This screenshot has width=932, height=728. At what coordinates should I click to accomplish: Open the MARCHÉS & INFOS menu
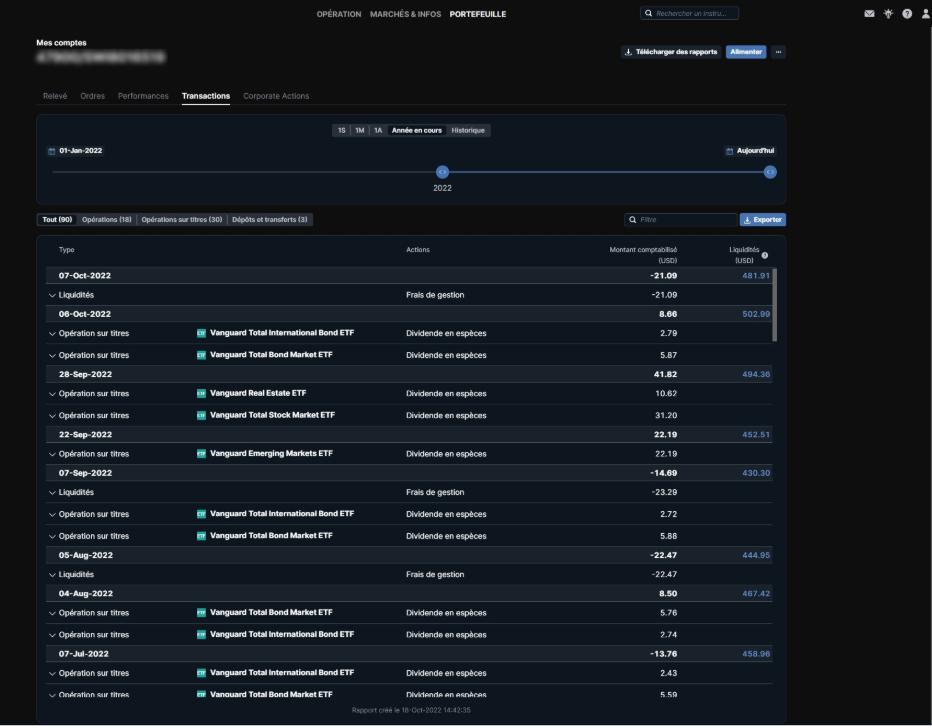[406, 14]
